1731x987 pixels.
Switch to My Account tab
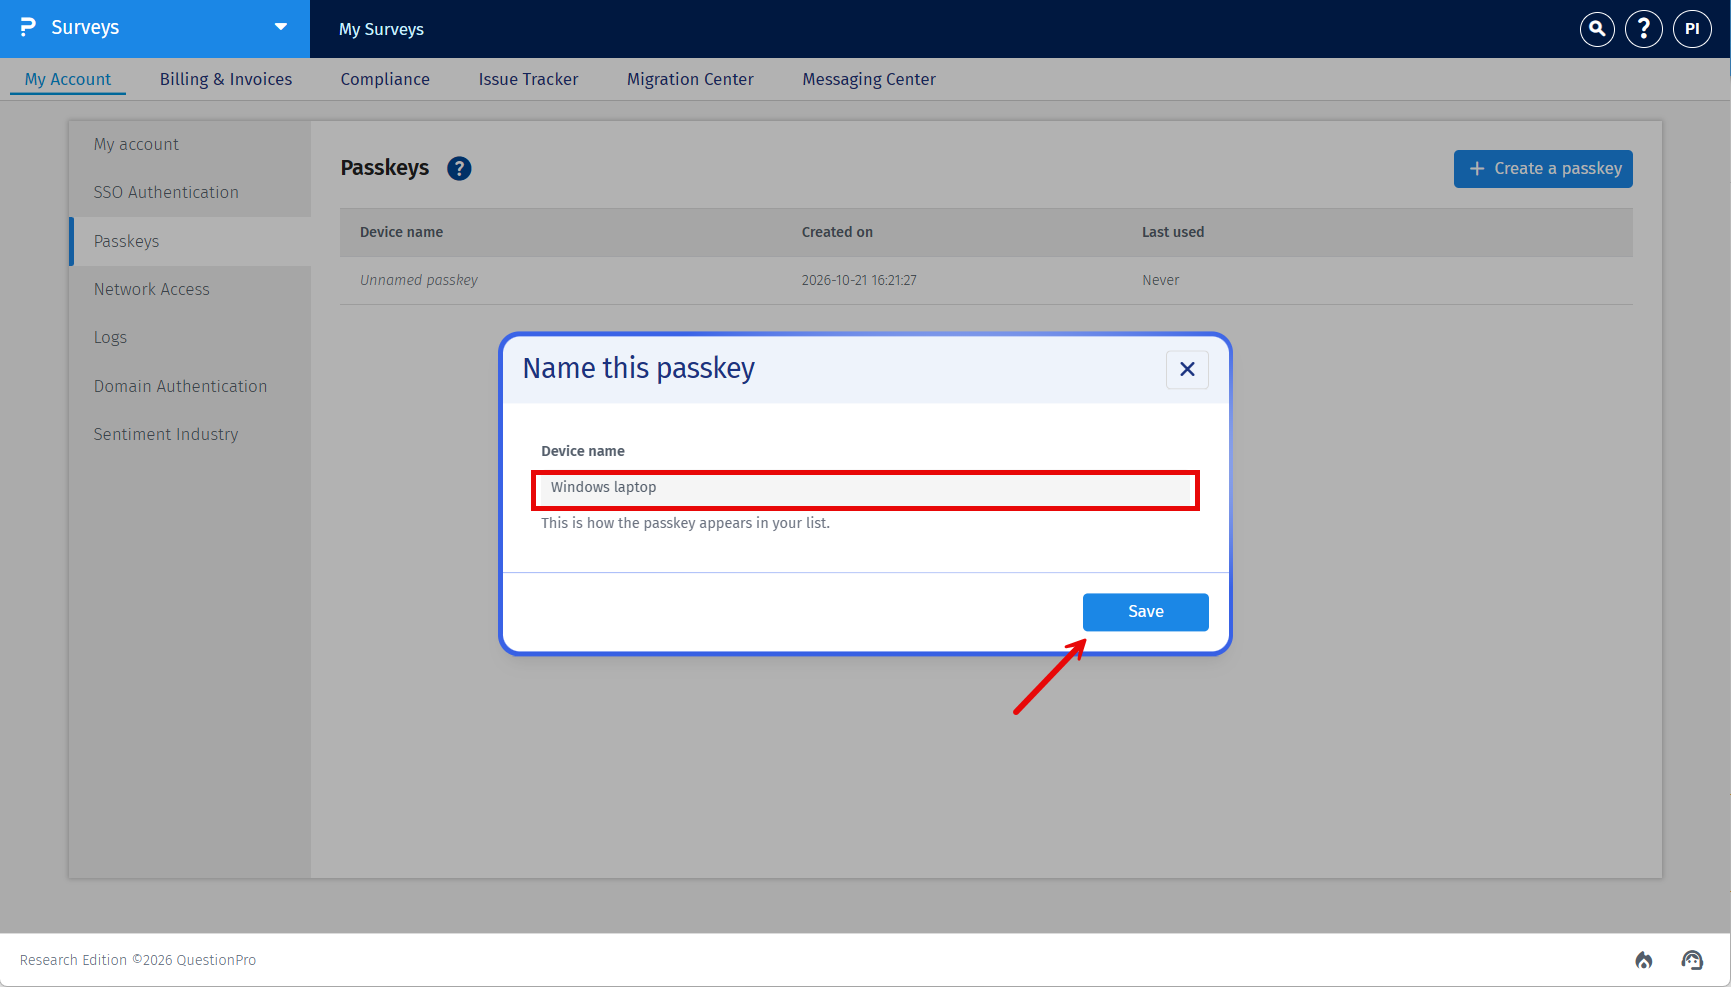[68, 79]
